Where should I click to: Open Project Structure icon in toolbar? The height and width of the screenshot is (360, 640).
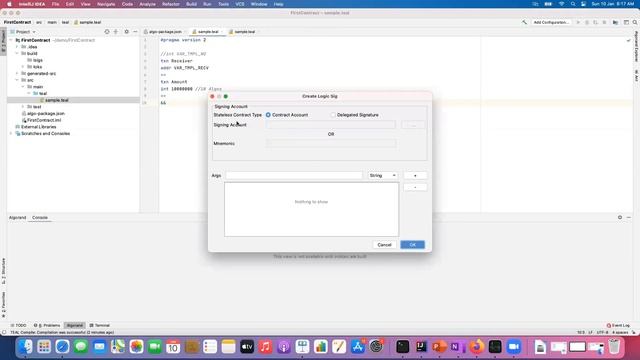click(616, 22)
